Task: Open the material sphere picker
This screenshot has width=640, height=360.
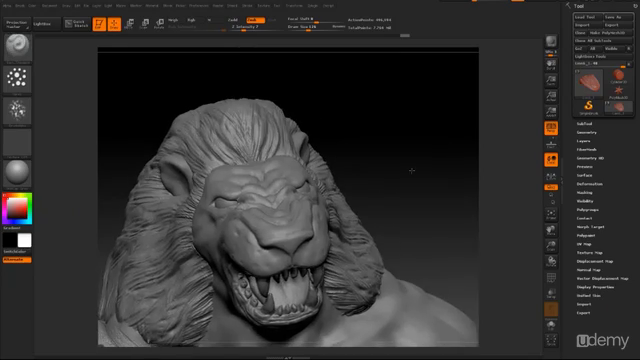Action: pos(17,174)
